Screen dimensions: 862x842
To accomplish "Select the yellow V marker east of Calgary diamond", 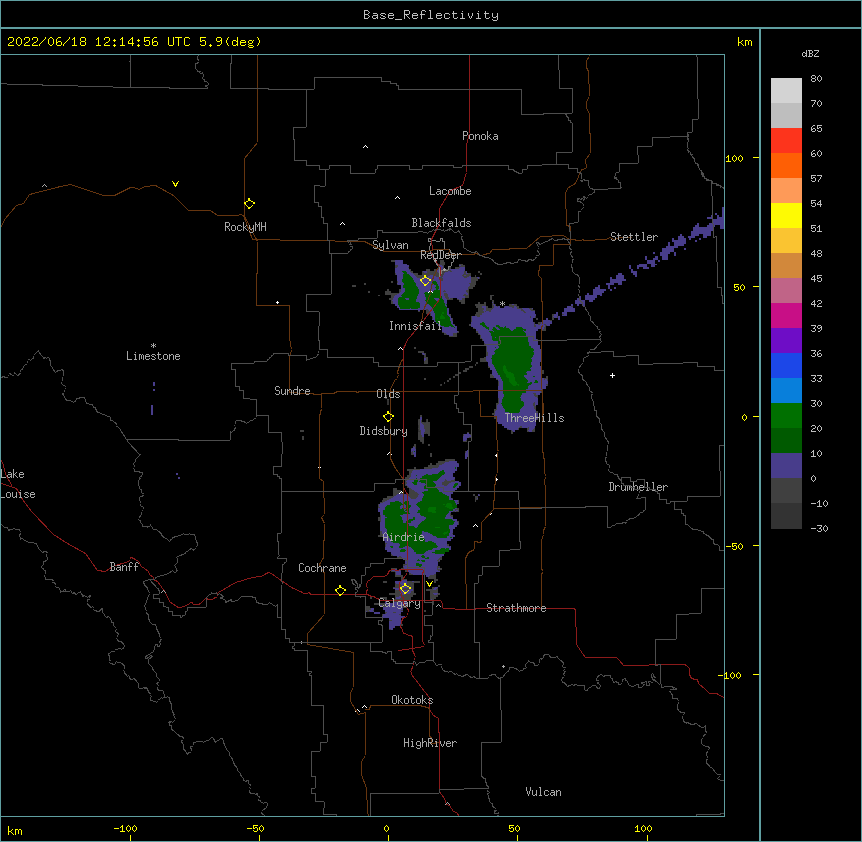I will (x=429, y=583).
